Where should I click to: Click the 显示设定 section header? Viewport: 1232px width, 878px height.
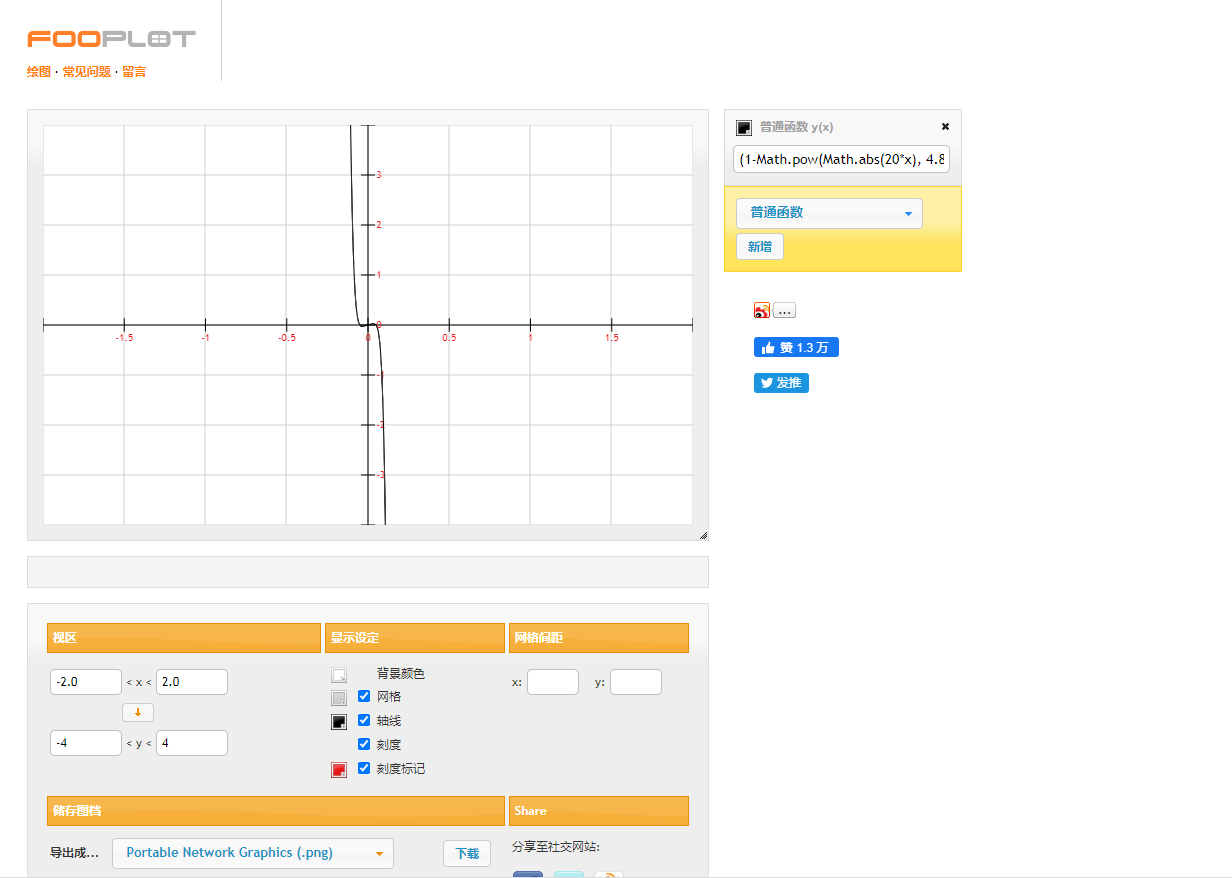(415, 638)
